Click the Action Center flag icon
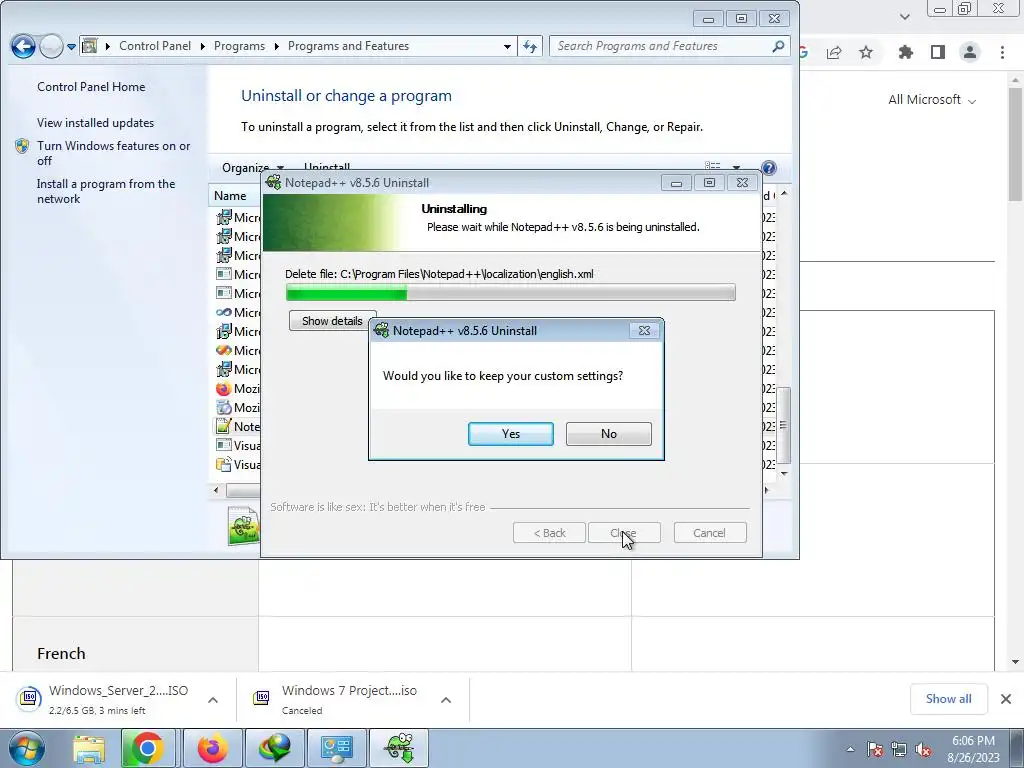1024x768 pixels. click(x=875, y=749)
